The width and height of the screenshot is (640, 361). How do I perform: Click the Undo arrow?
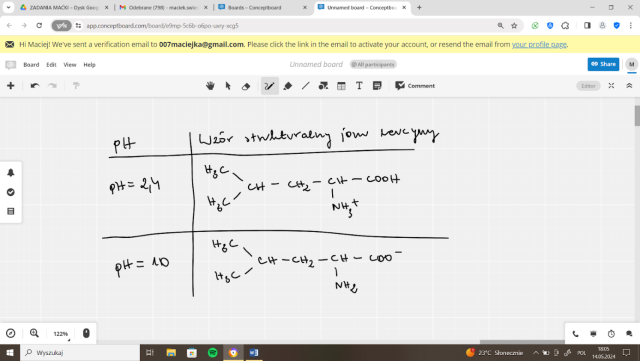(35, 86)
